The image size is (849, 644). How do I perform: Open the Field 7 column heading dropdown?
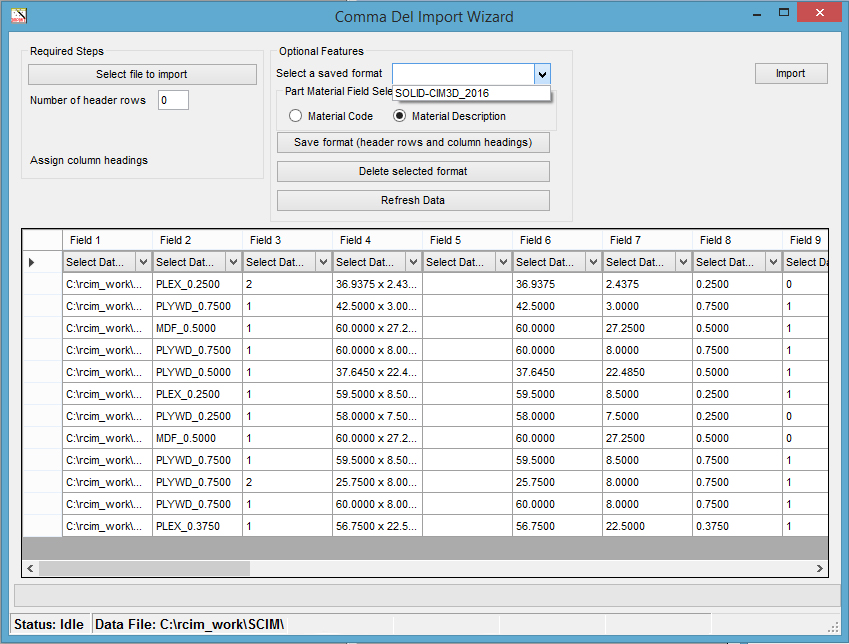point(683,262)
